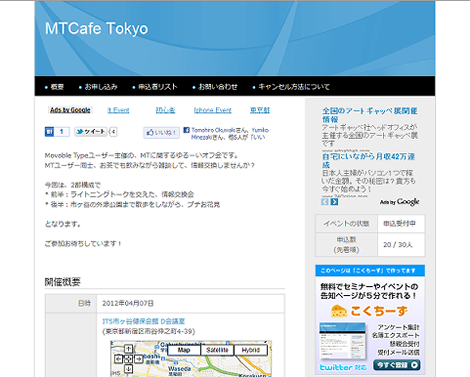Follow the 東京都 ad link
470x377 pixels.
pyautogui.click(x=260, y=110)
